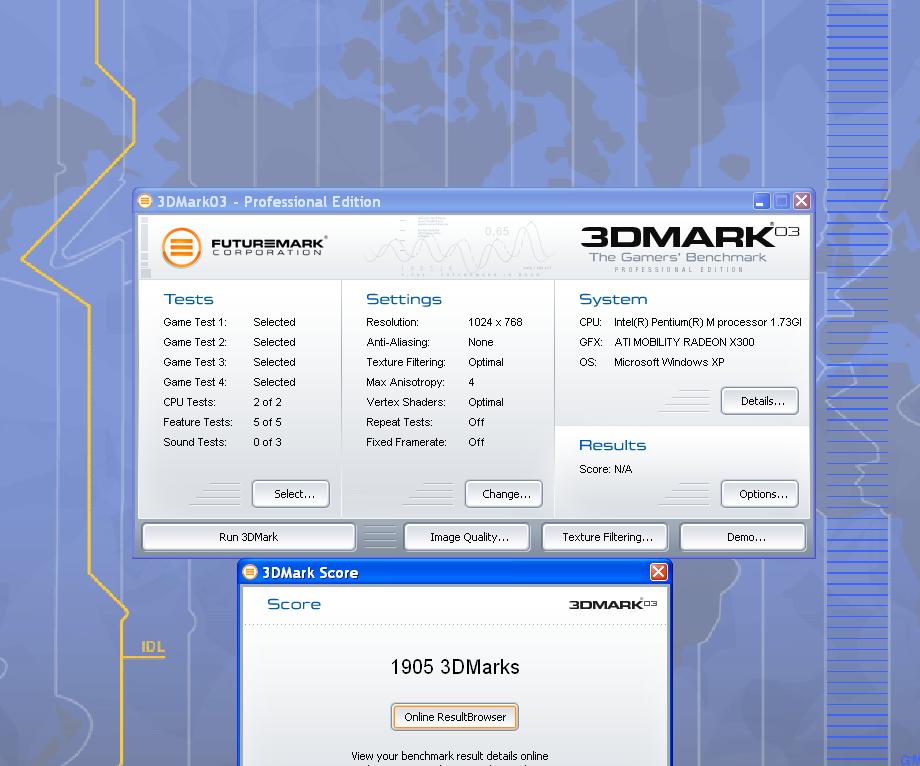Click the Results section heading
Viewport: 920px width, 766px height.
click(x=613, y=445)
